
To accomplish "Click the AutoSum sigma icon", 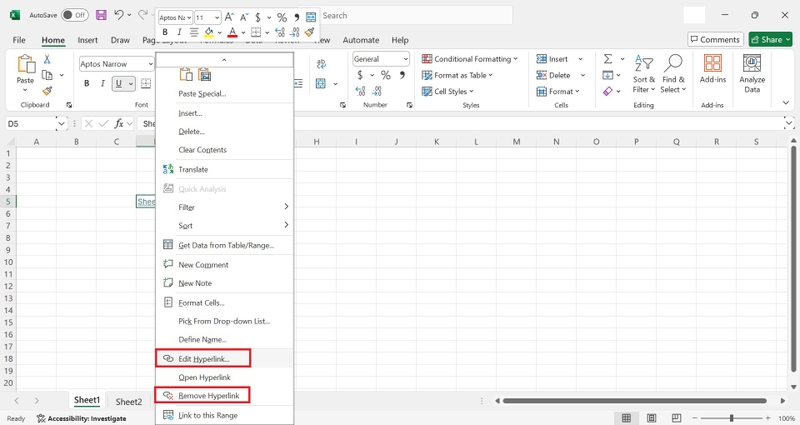I will (608, 59).
